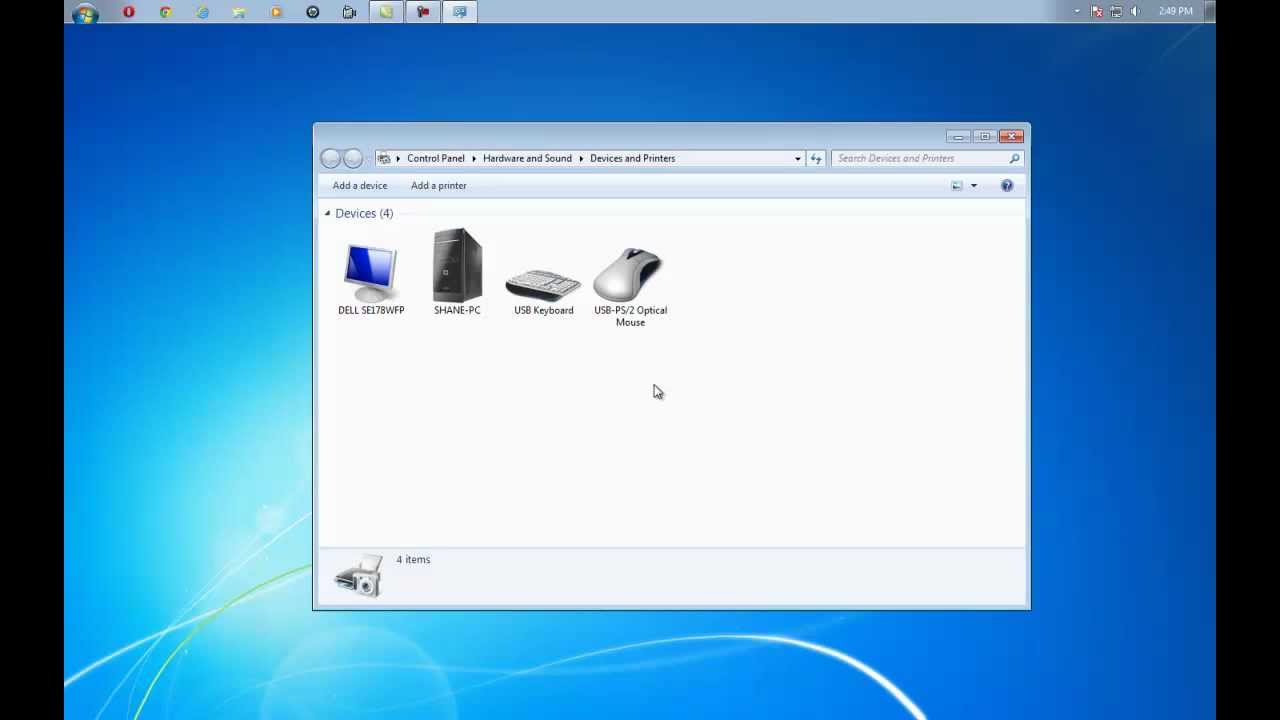This screenshot has height=720, width=1280.
Task: Show hidden system tray icons
Action: (1077, 12)
